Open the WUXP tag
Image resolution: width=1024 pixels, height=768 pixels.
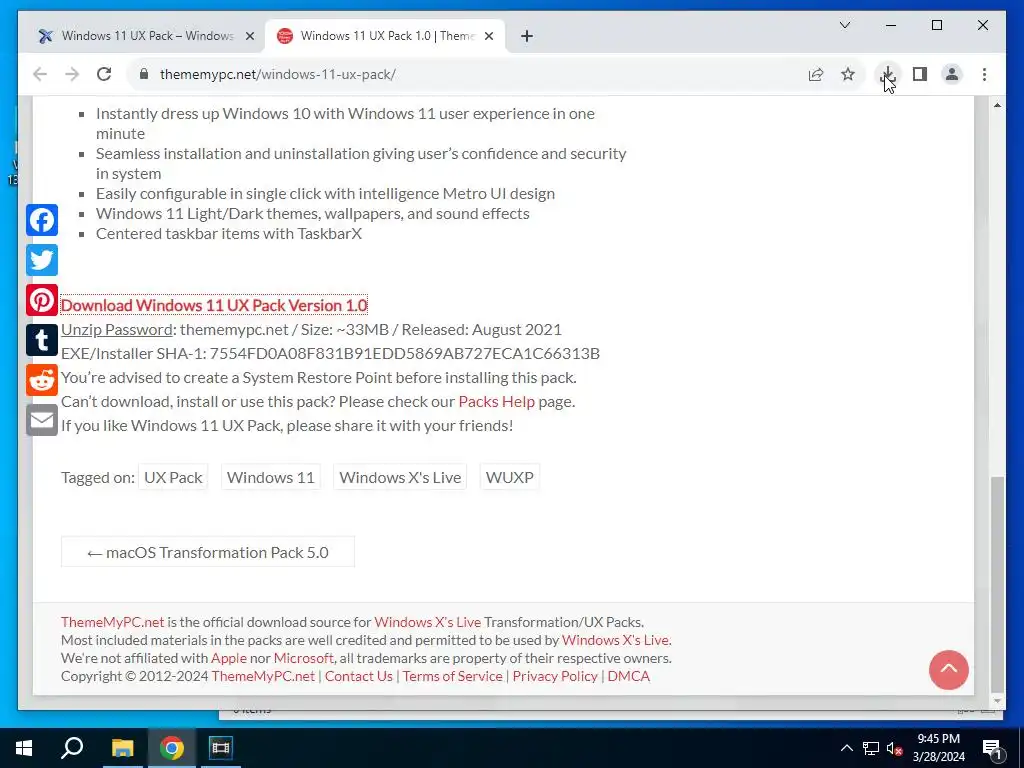click(509, 477)
